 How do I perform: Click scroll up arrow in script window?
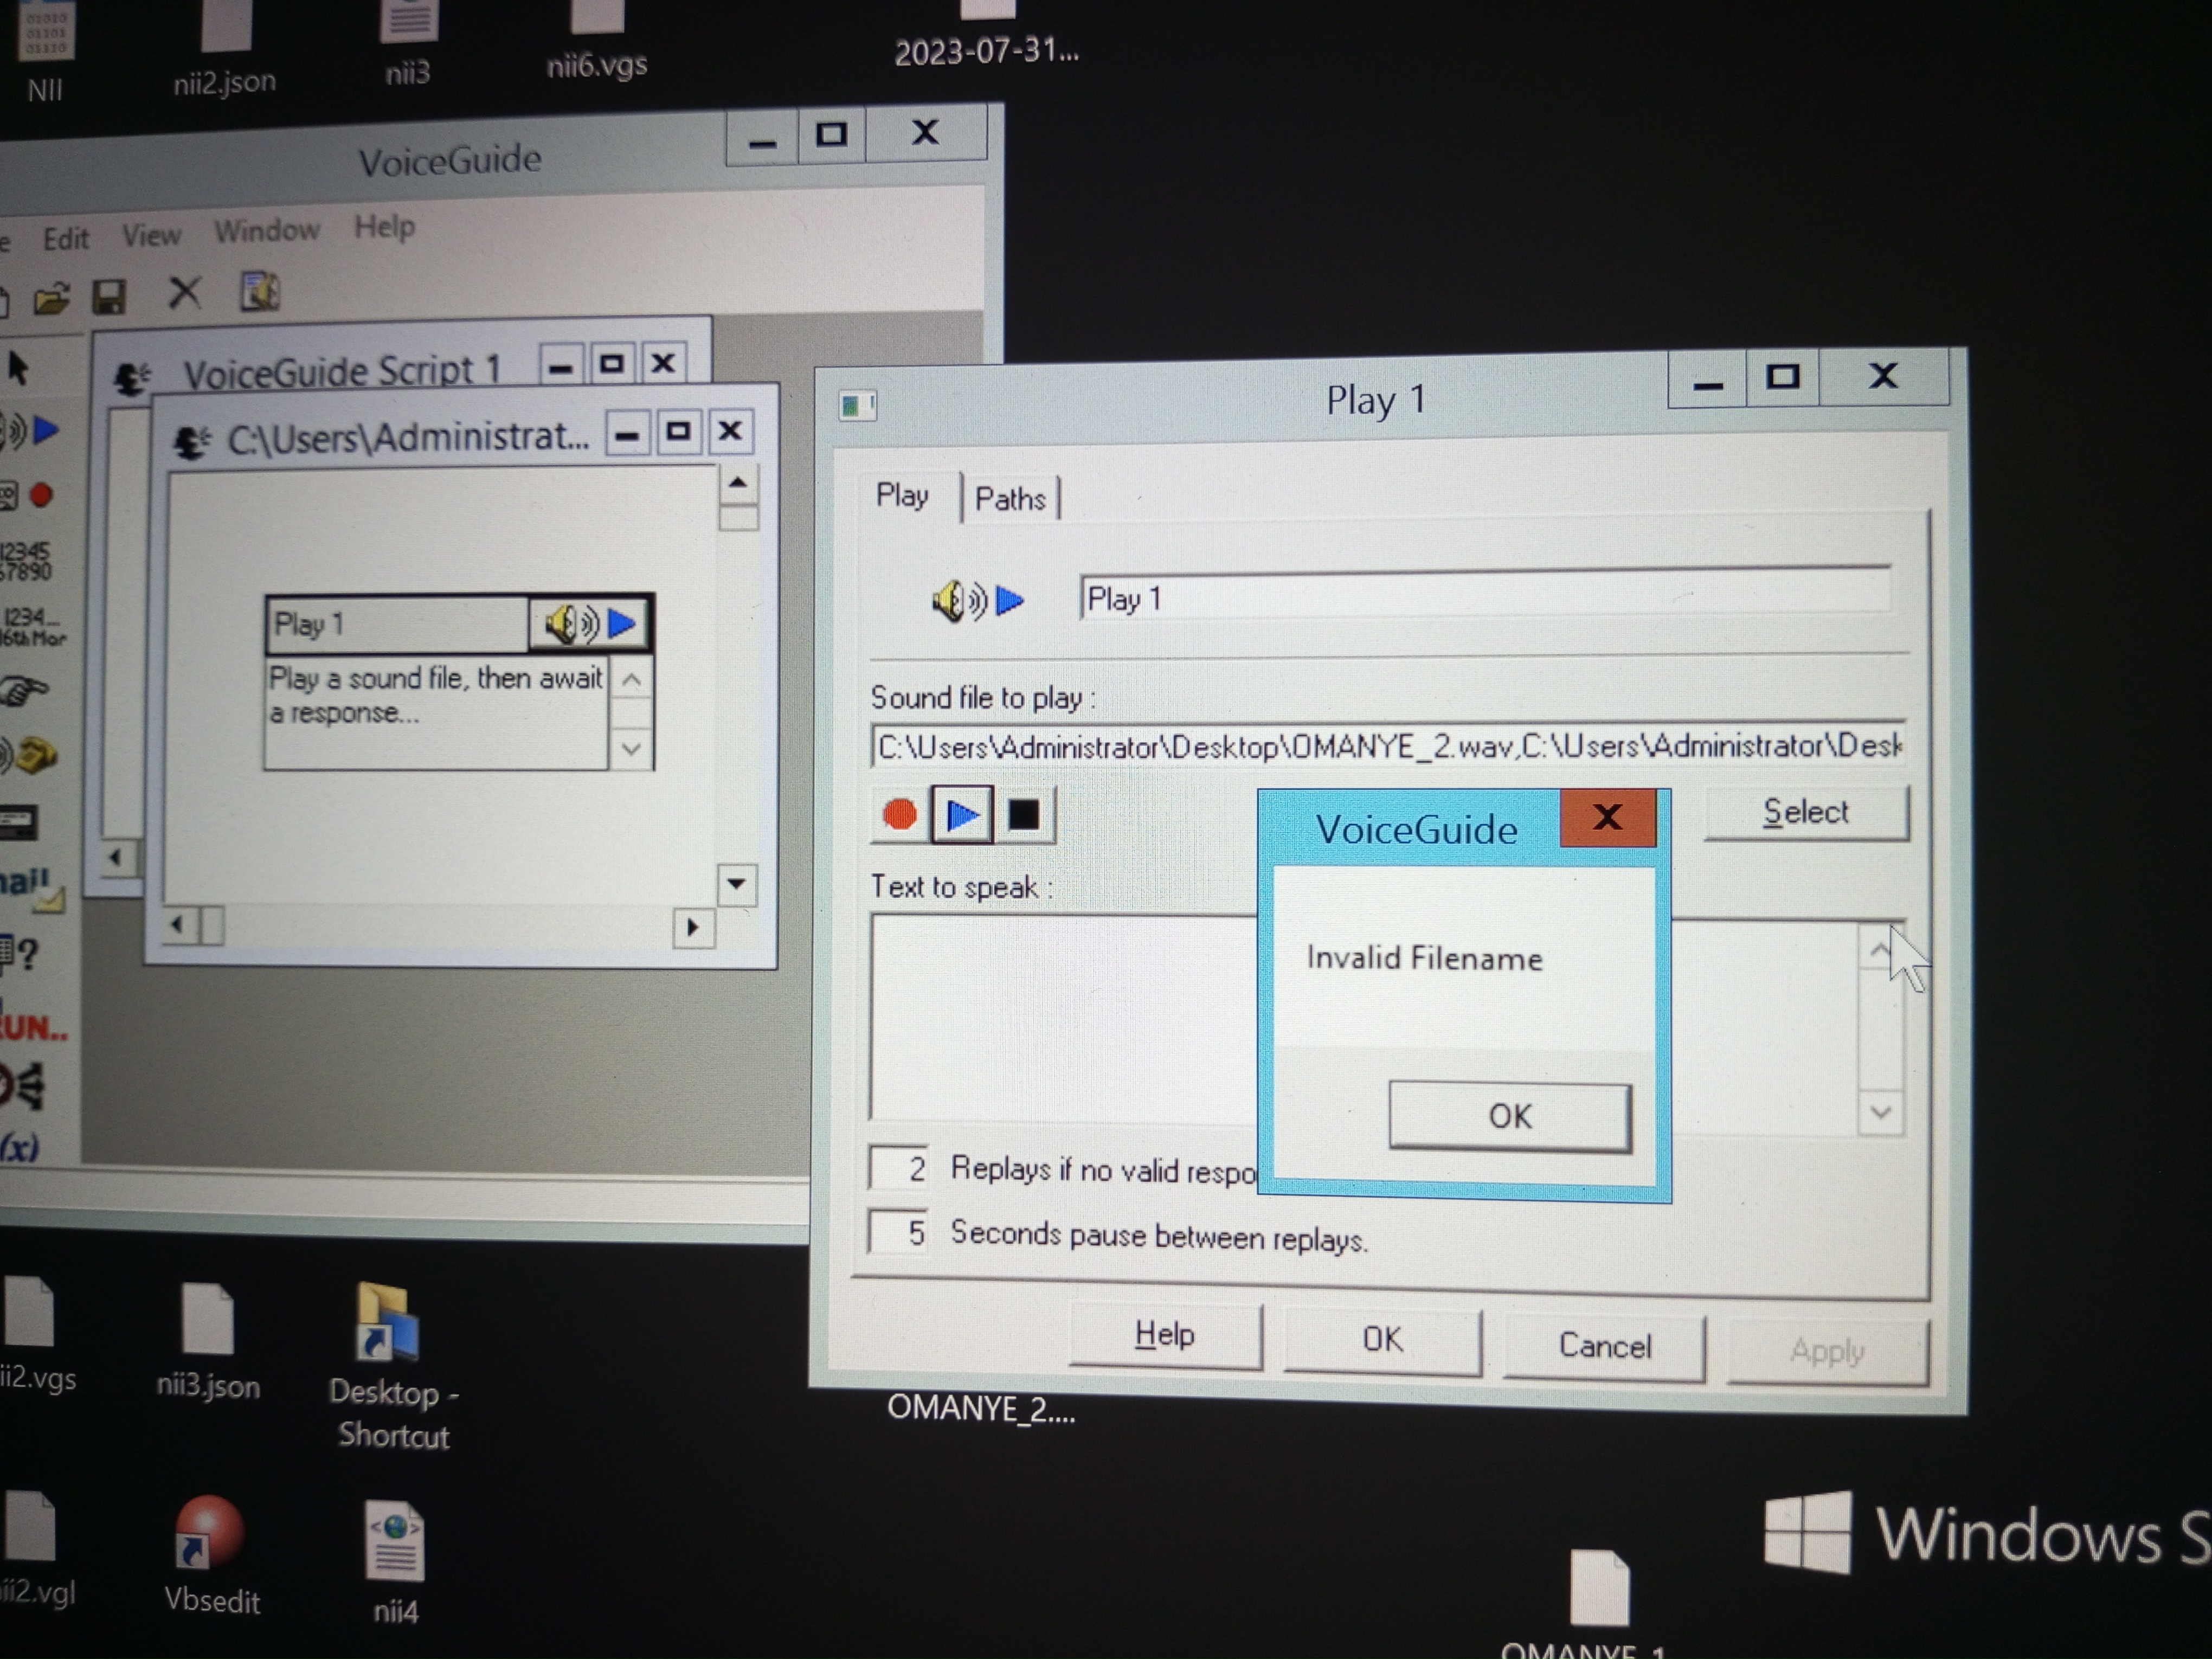click(x=738, y=483)
